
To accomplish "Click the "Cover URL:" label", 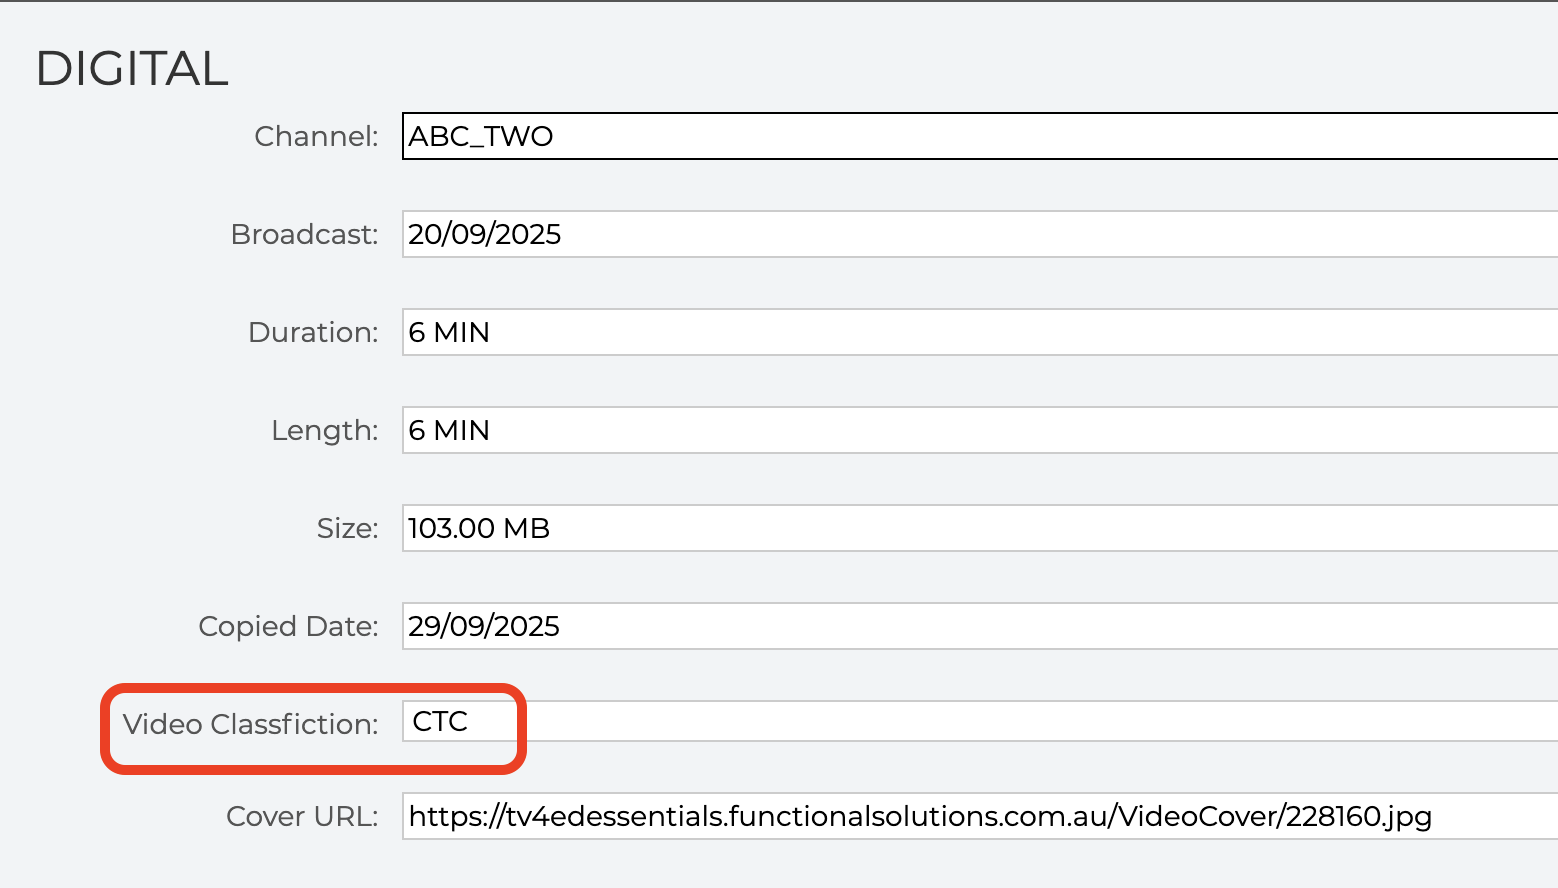I will (302, 816).
